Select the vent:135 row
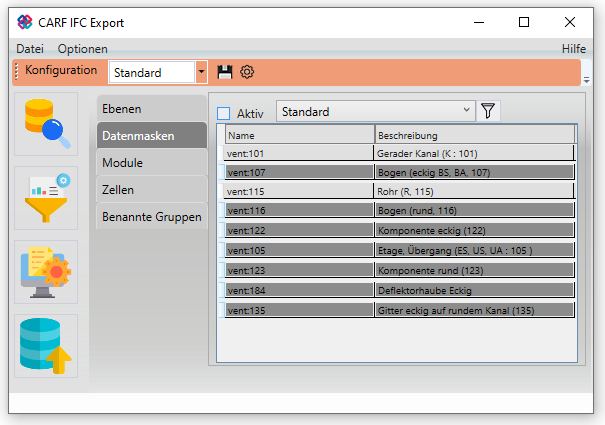The image size is (605, 425). (x=397, y=311)
